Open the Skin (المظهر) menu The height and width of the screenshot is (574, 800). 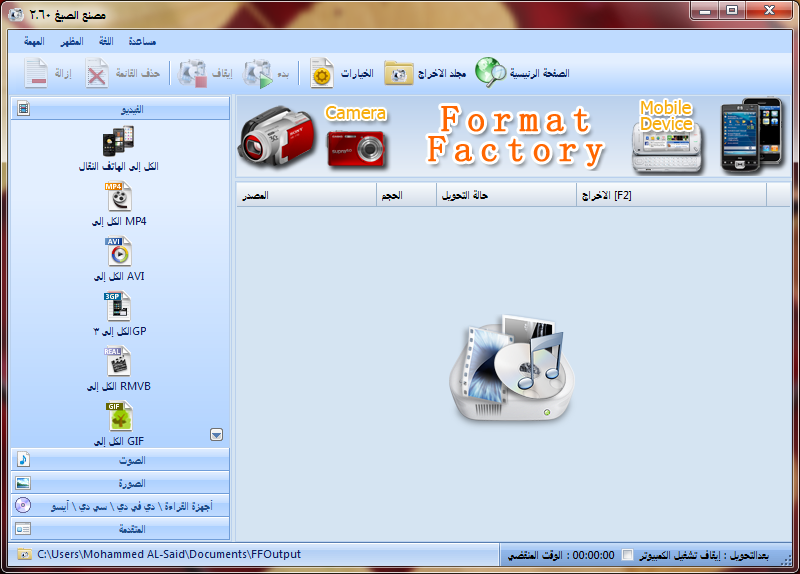tap(72, 41)
